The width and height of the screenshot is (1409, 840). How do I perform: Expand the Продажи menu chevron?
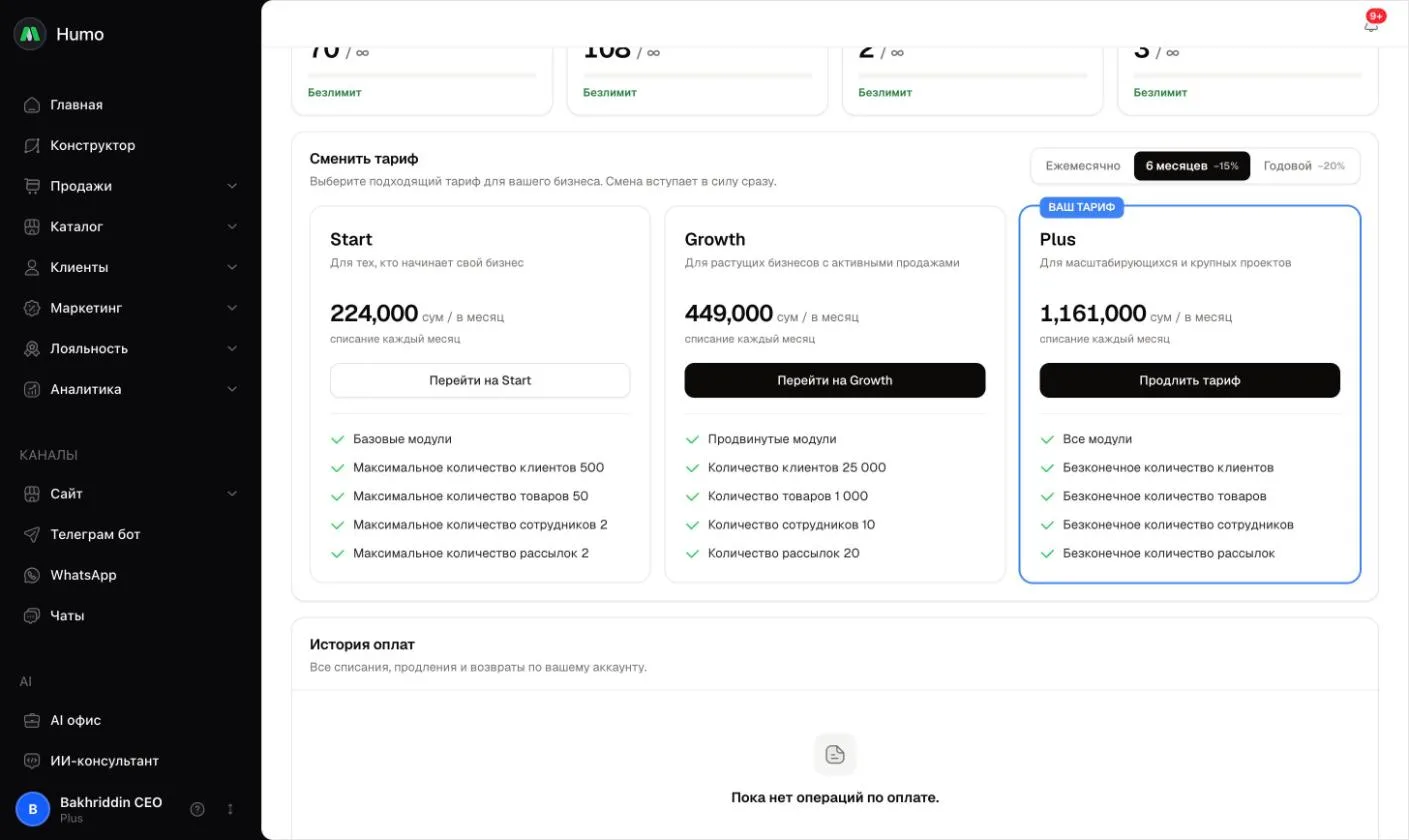coord(232,187)
